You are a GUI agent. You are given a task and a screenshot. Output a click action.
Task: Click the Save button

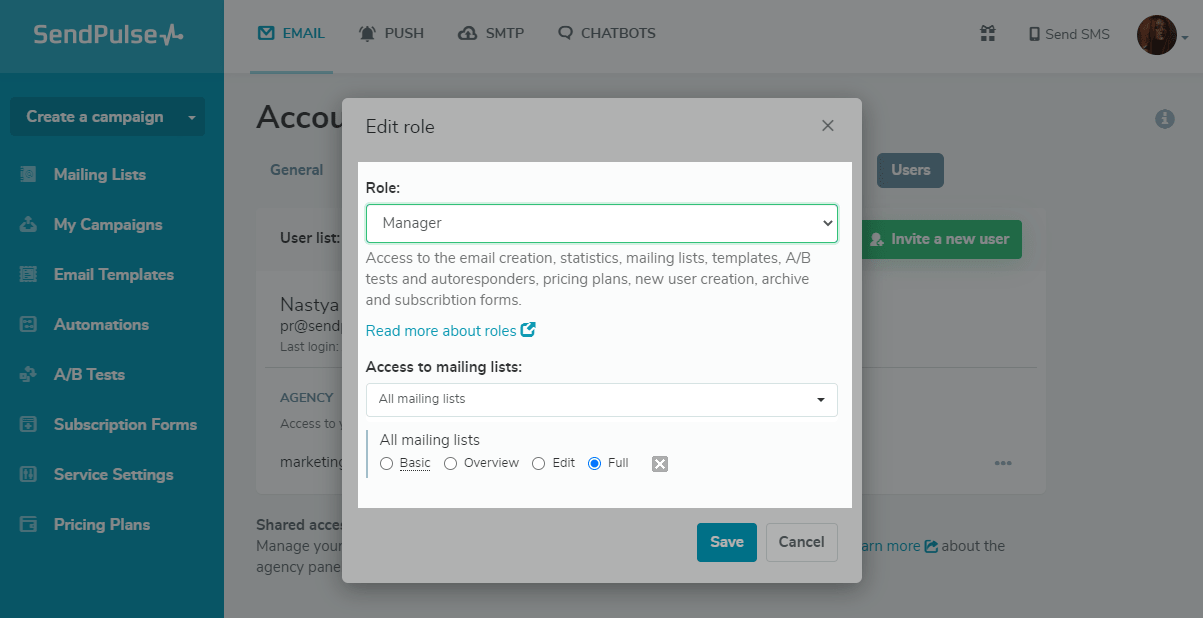[726, 542]
